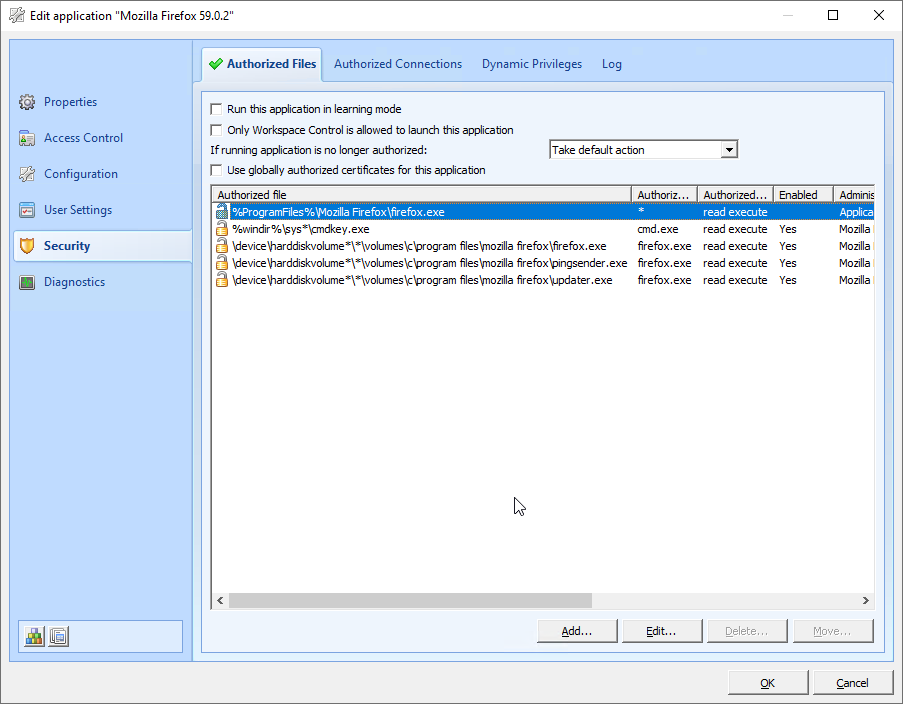Toggle Use globally authorized certificates checkbox

click(216, 170)
